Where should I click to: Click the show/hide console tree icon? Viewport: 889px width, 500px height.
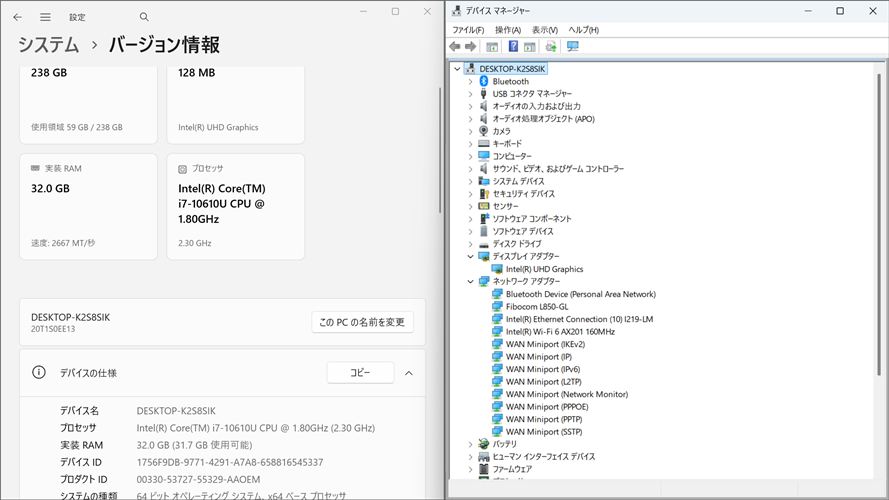pos(492,47)
